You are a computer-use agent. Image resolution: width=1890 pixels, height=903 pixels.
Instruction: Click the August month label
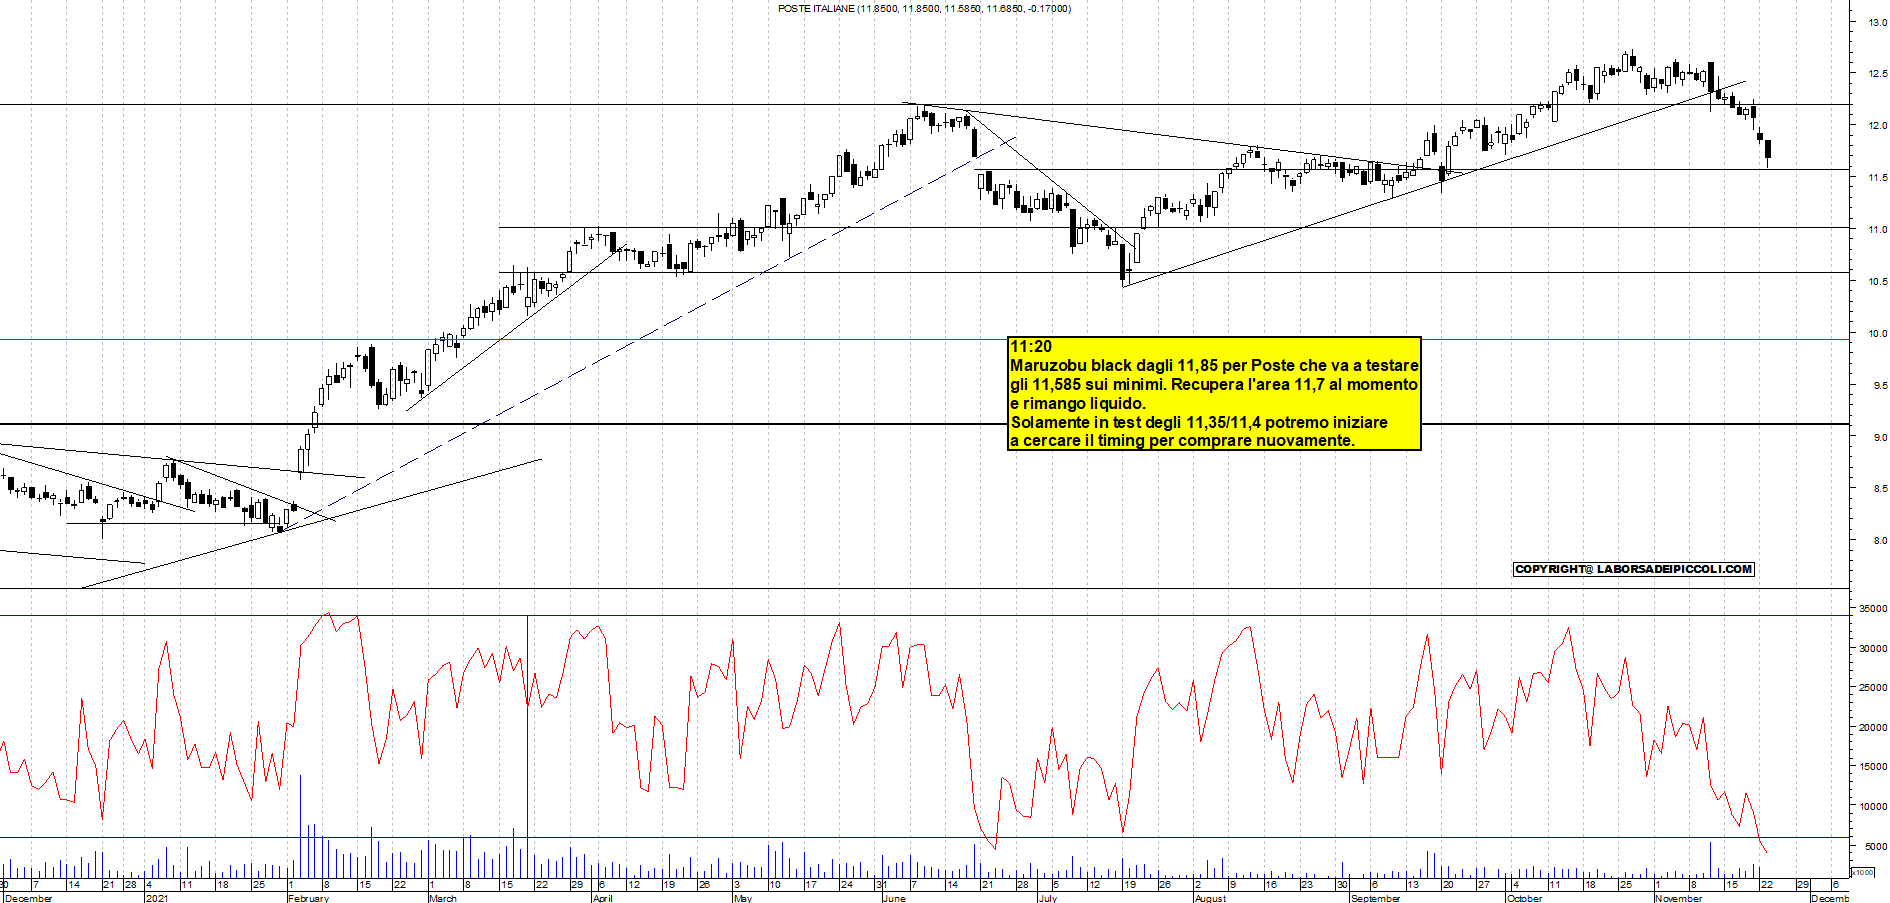pos(1210,898)
